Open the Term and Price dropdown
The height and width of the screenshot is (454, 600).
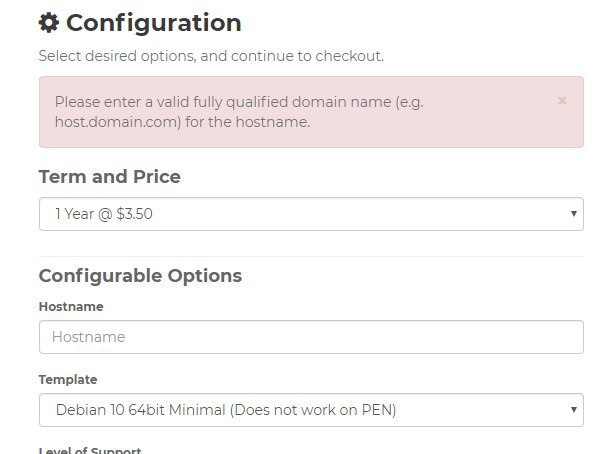[x=311, y=214]
